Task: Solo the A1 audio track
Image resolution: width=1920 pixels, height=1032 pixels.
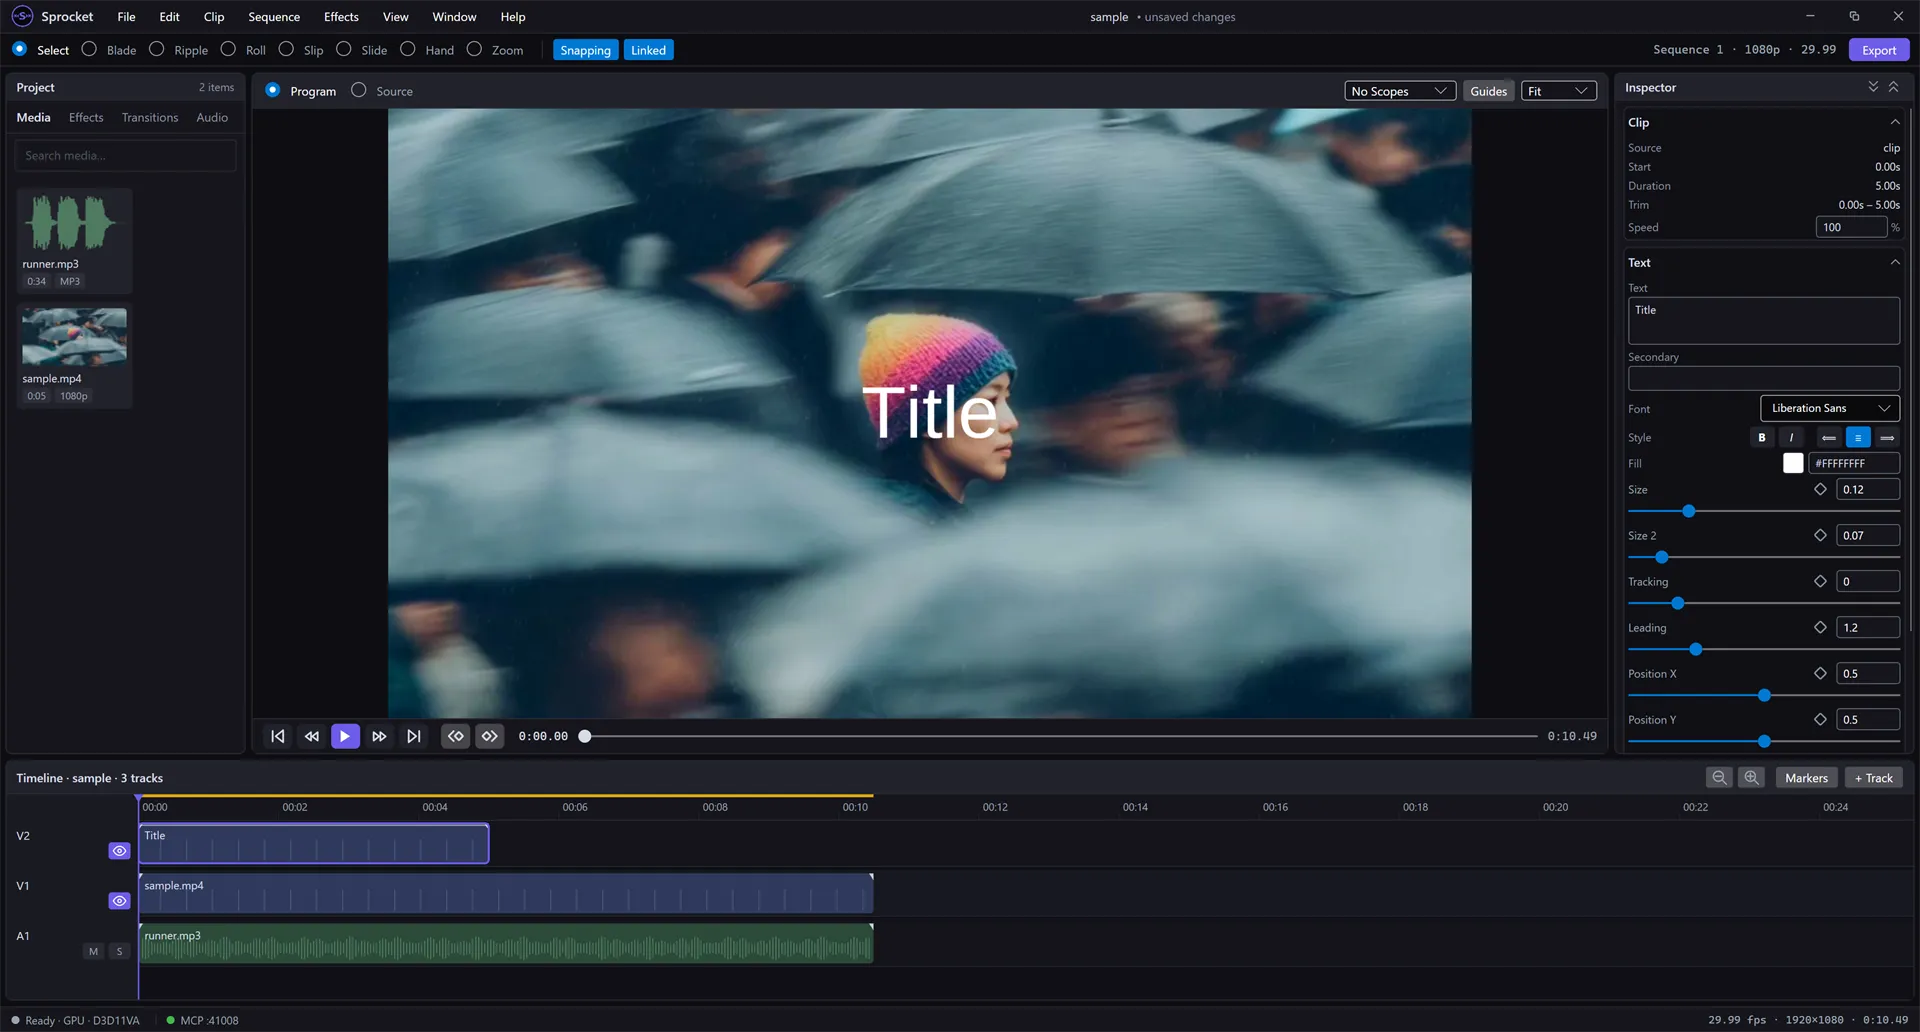Action: pyautogui.click(x=119, y=951)
